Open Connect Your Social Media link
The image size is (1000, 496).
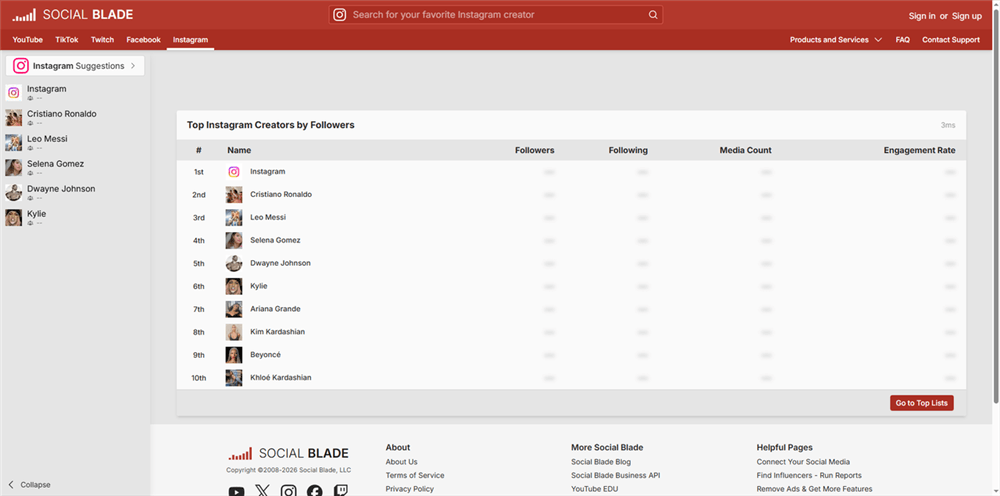(x=803, y=462)
